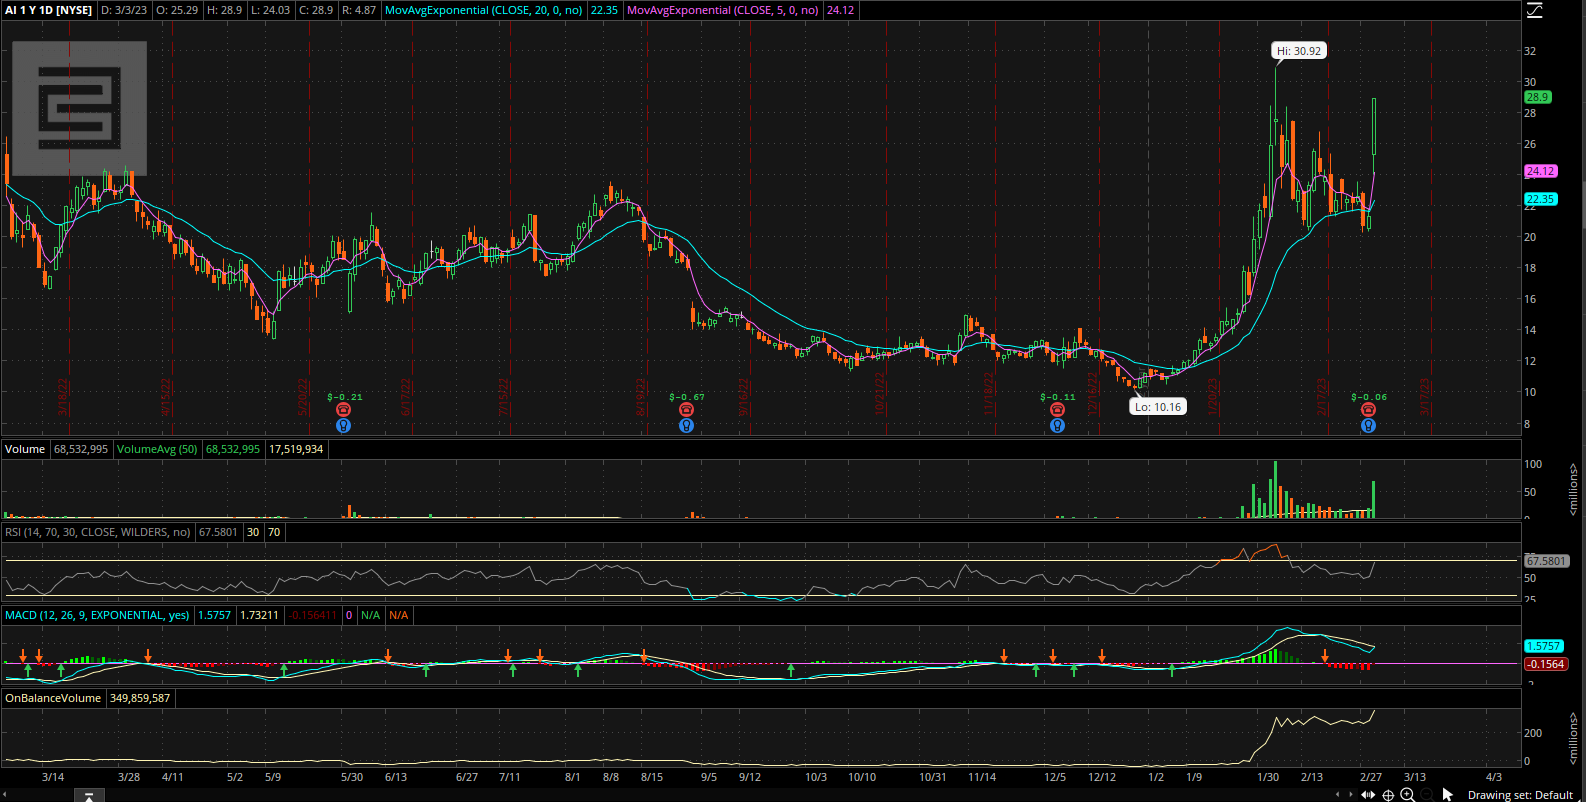Click the RSI oversold value 30
This screenshot has height=802, width=1586.
[x=253, y=532]
